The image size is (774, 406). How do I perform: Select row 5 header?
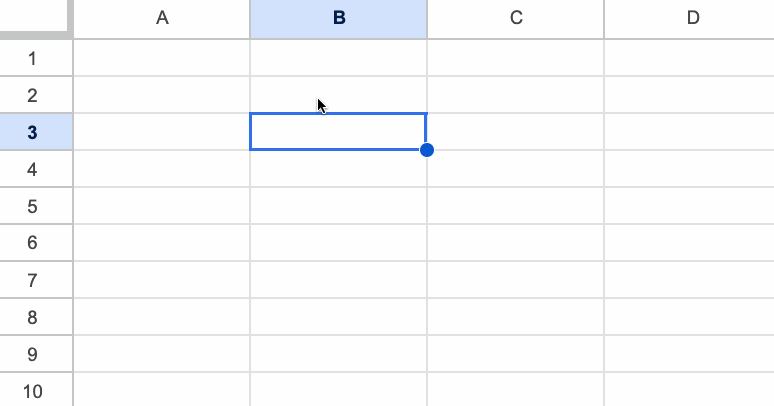click(33, 206)
